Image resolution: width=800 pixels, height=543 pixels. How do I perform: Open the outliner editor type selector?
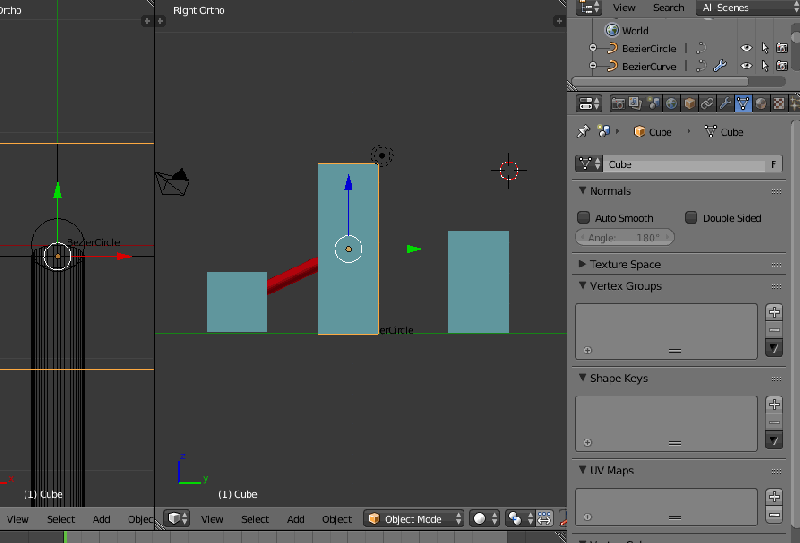pos(589,8)
